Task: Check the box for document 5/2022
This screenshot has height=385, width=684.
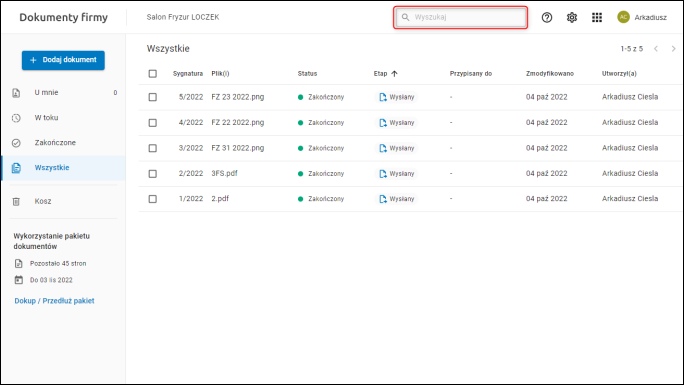Action: click(x=152, y=97)
